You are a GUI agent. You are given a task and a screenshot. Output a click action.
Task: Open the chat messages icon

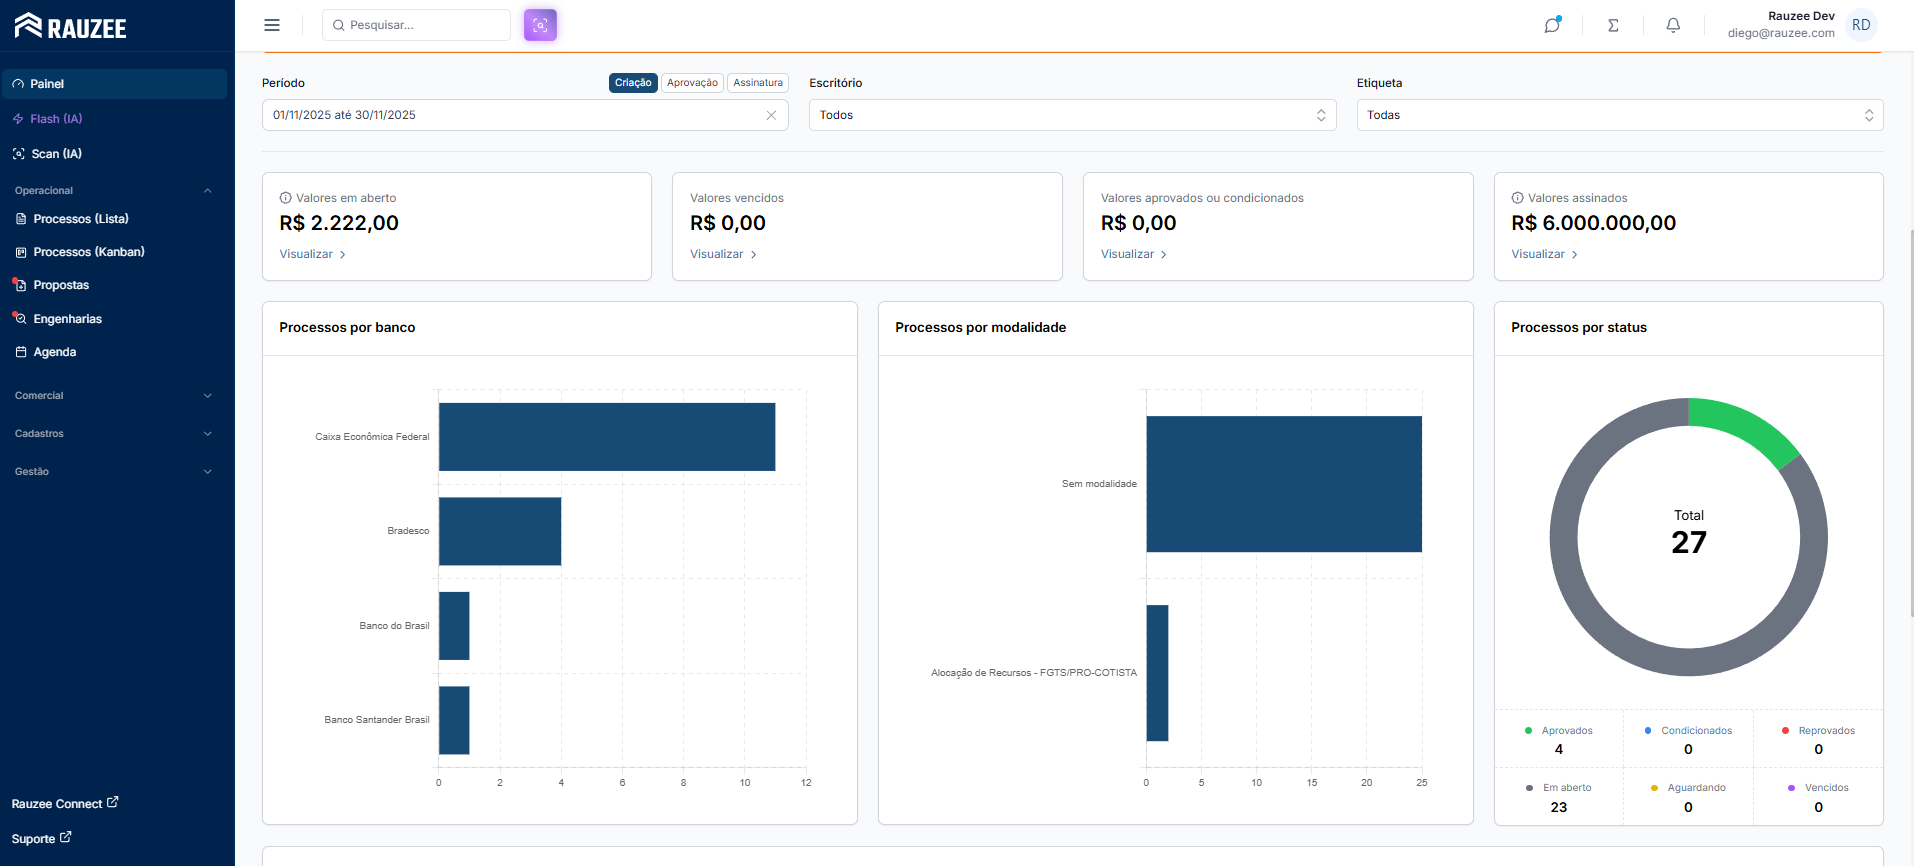click(x=1552, y=25)
